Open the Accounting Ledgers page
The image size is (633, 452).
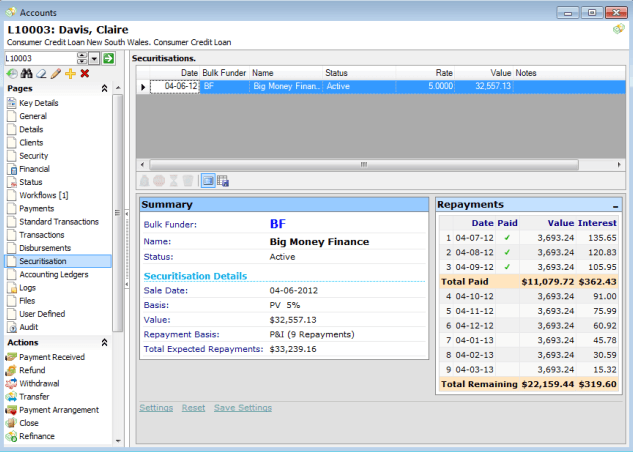pyautogui.click(x=54, y=274)
